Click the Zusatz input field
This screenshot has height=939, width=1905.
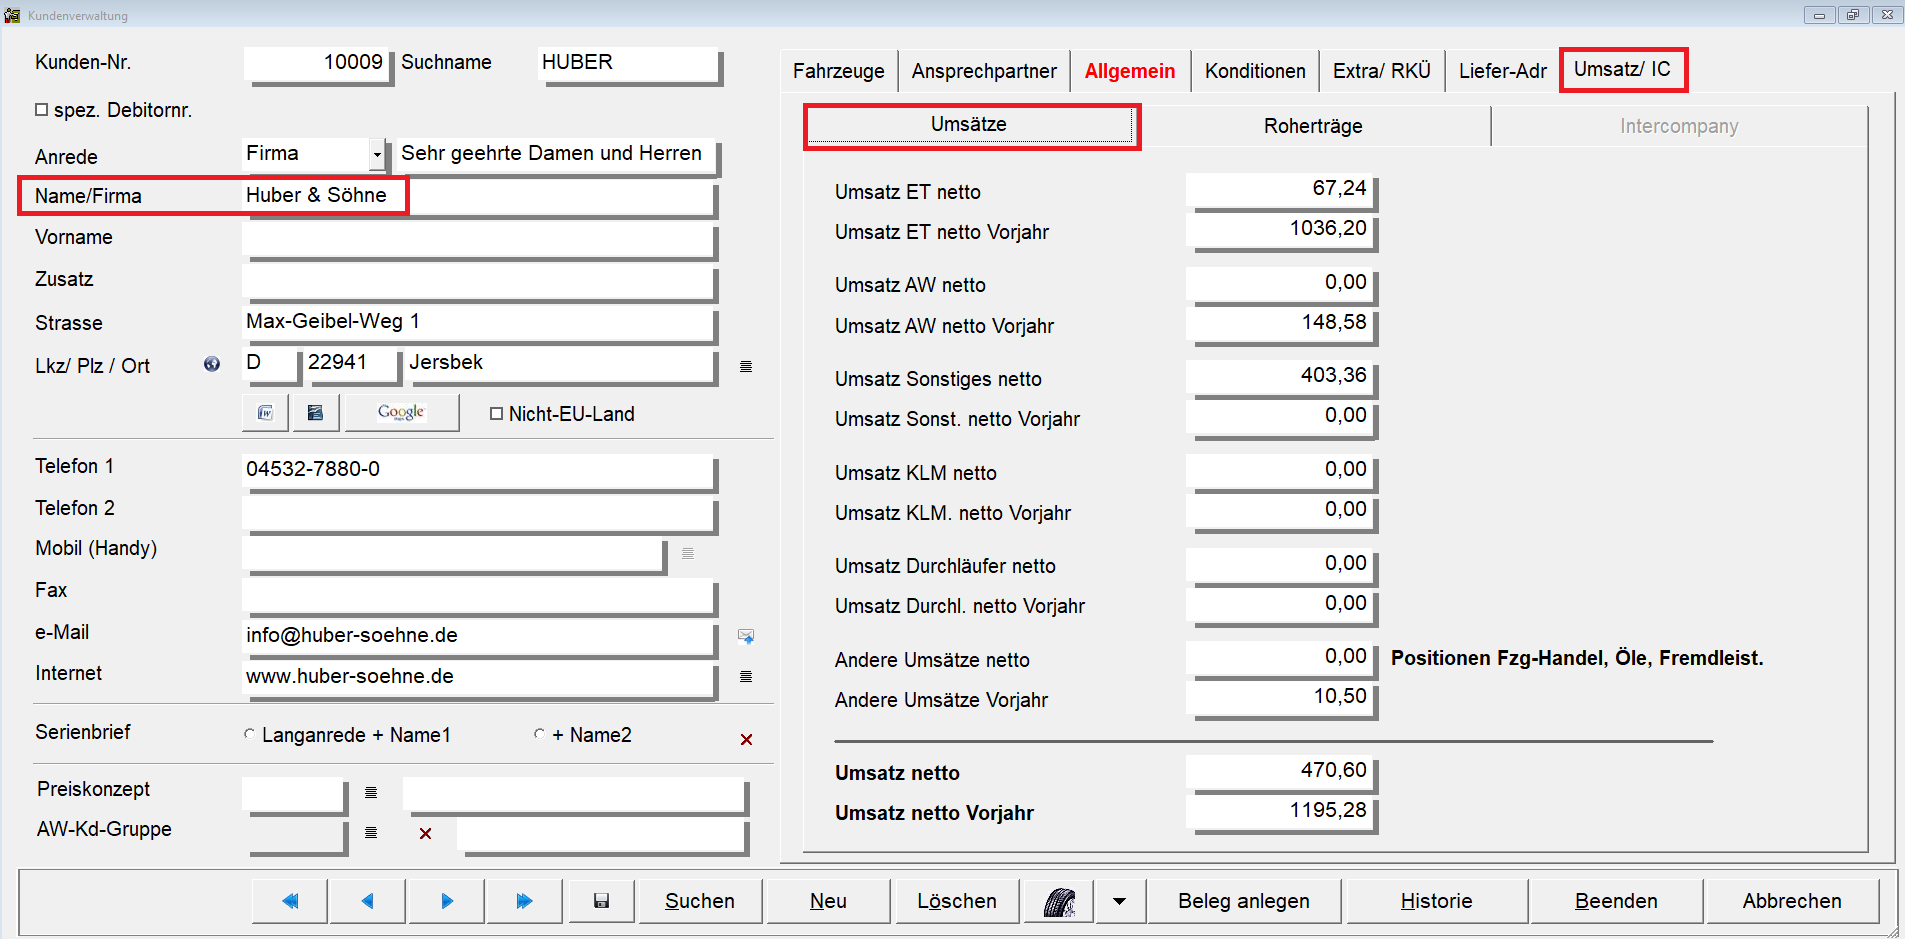pyautogui.click(x=478, y=280)
